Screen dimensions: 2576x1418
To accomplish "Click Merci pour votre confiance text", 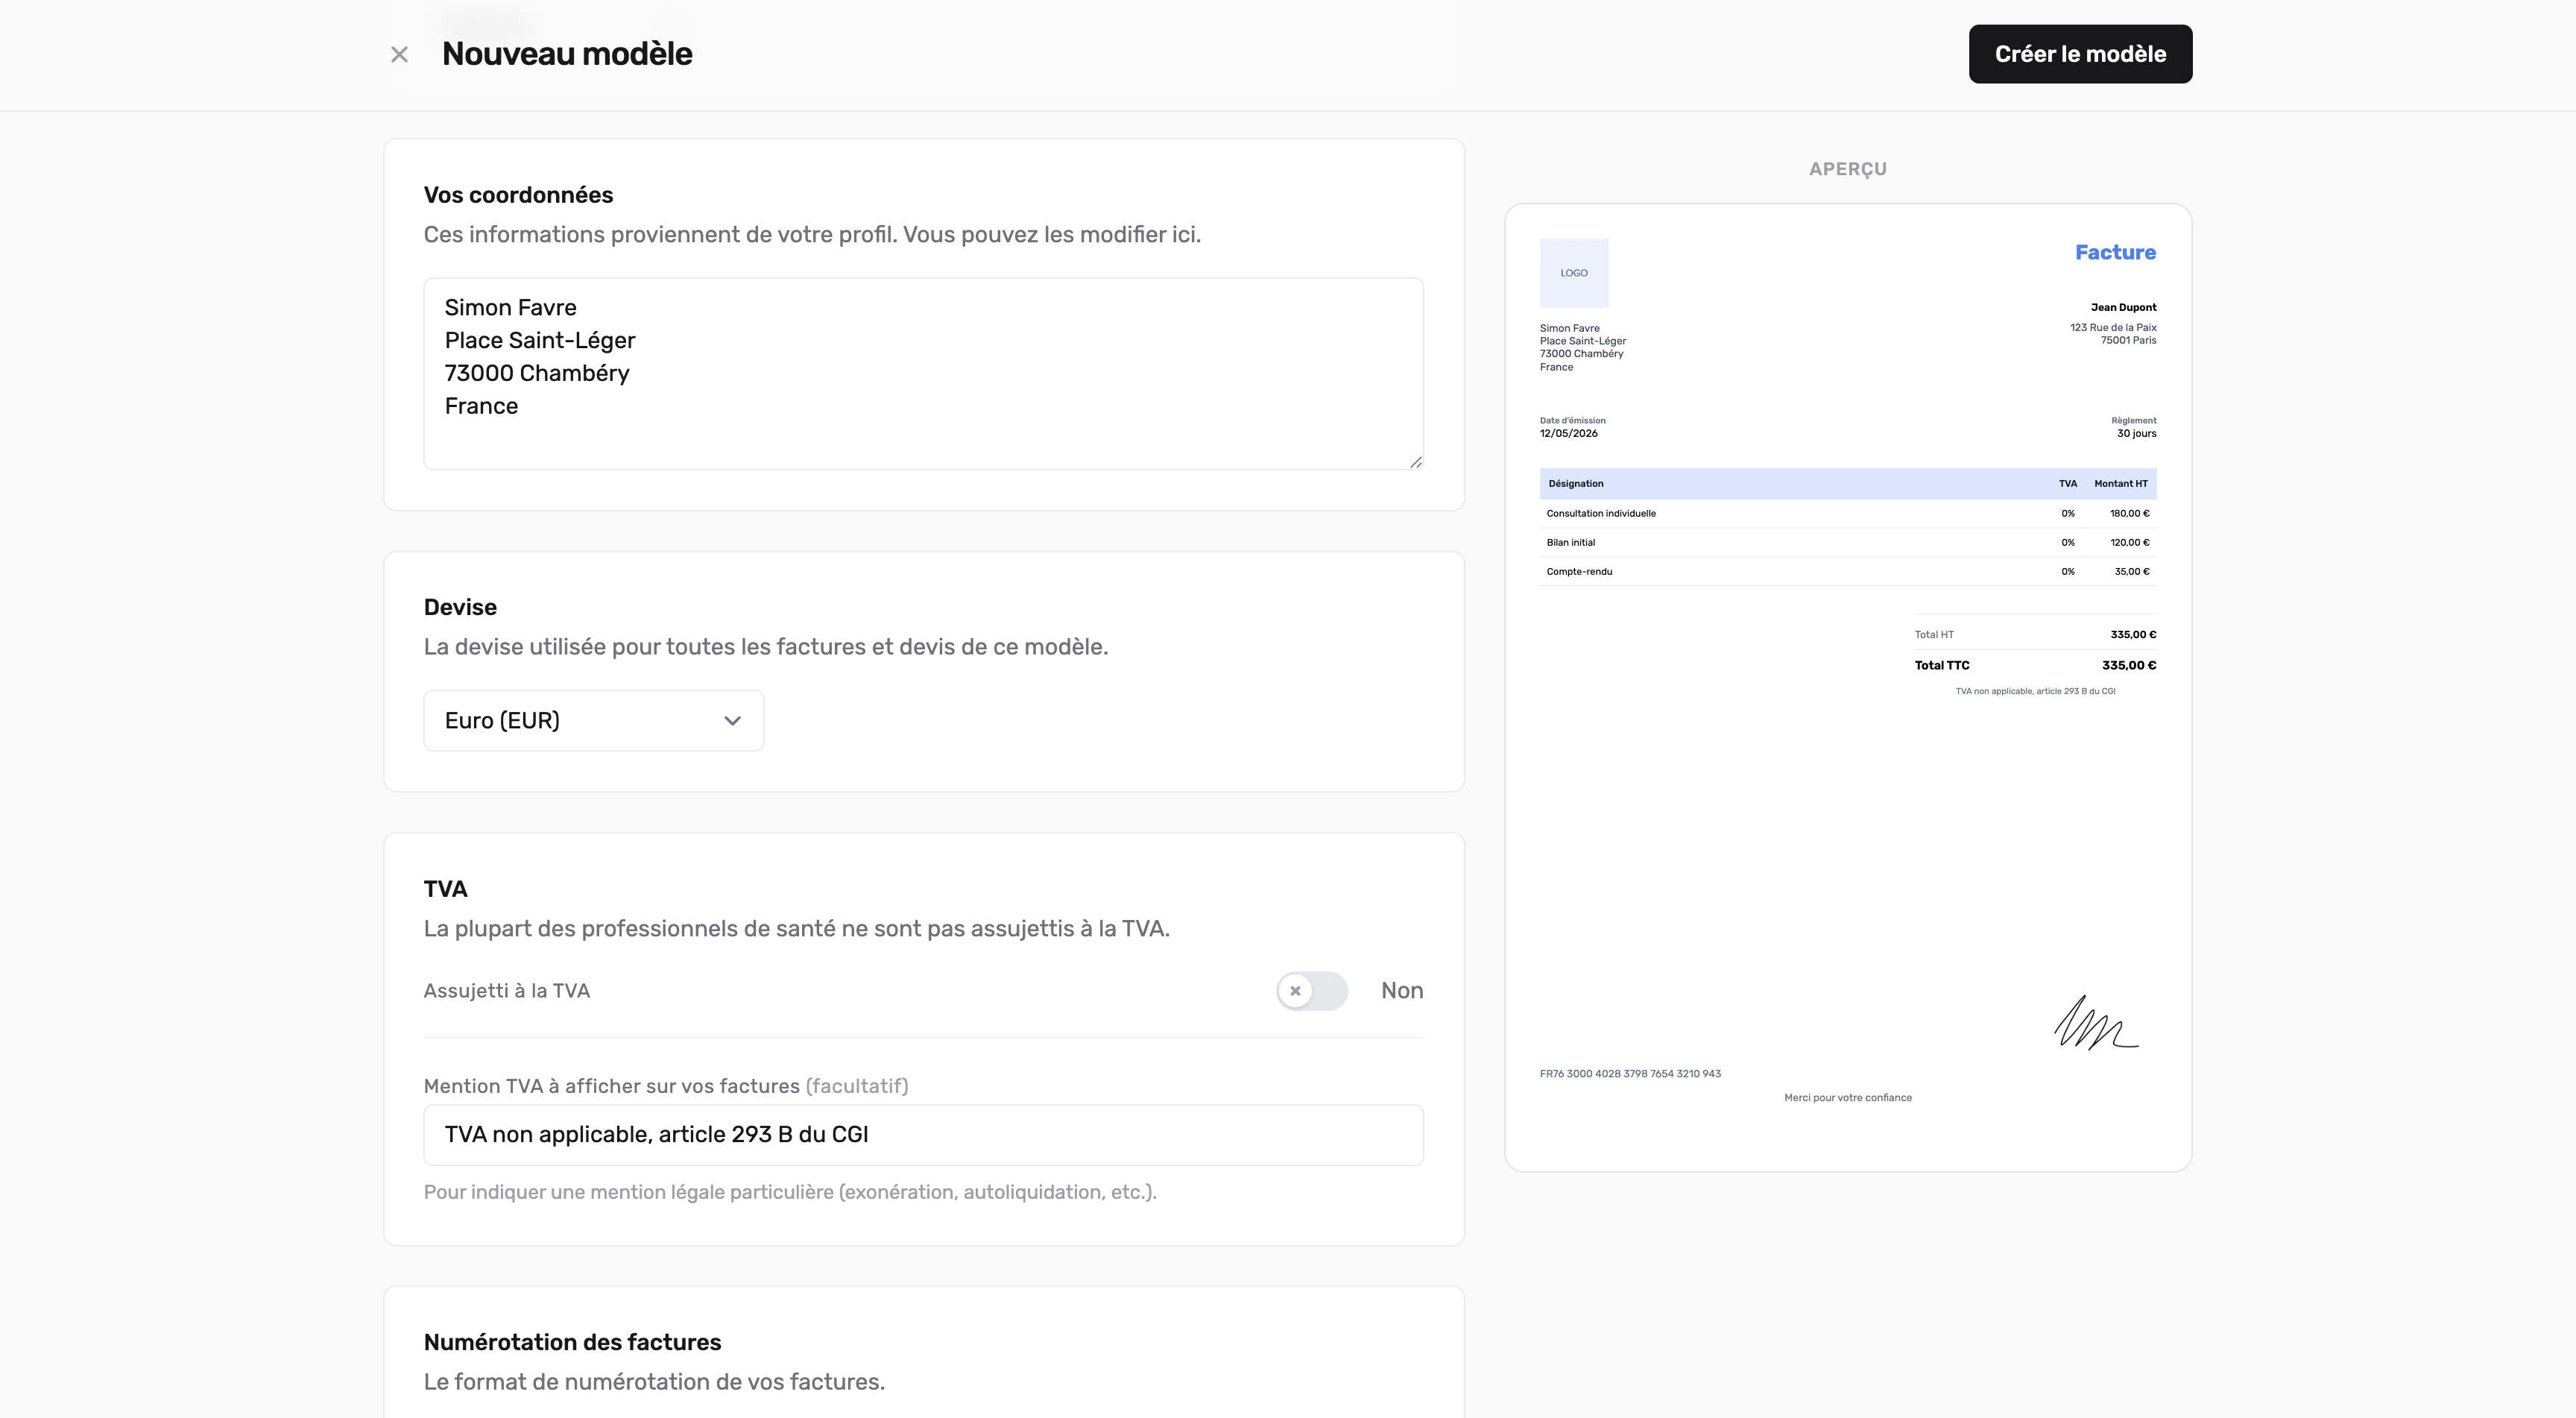I will 1847,1097.
